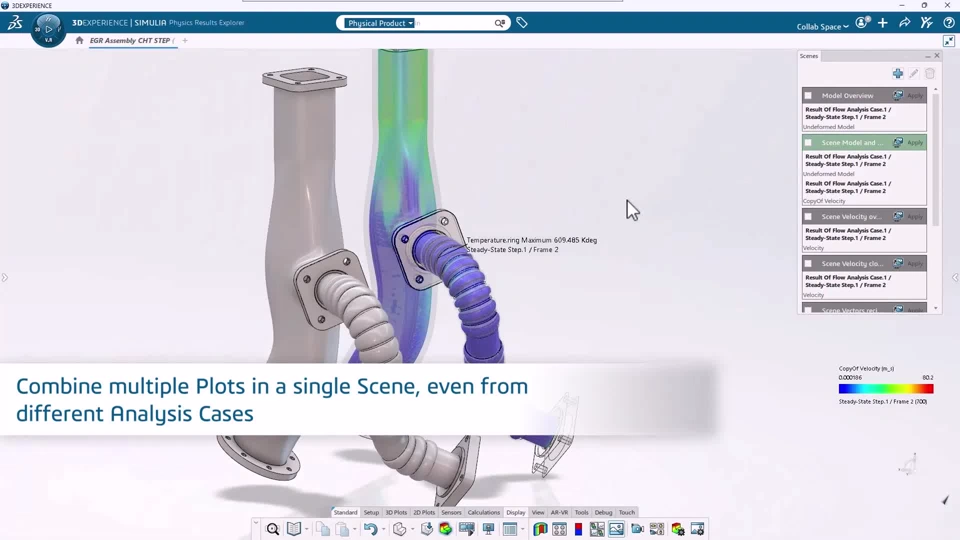Open the user profile icon
Viewport: 960px width, 540px height.
[x=863, y=23]
